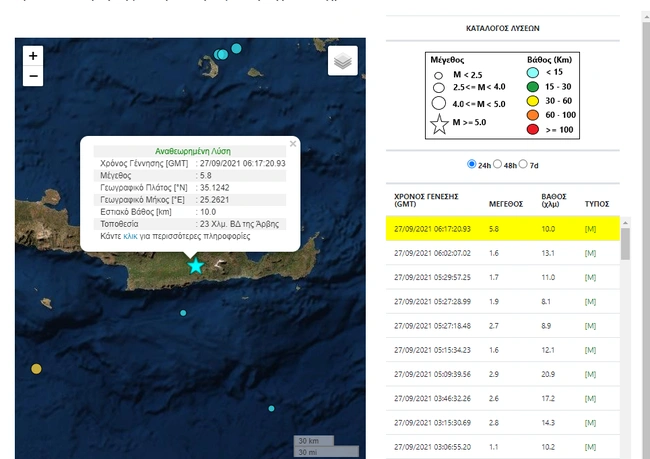Click the large cyan circle near Santorini
The height and width of the screenshot is (459, 650).
[x=237, y=48]
